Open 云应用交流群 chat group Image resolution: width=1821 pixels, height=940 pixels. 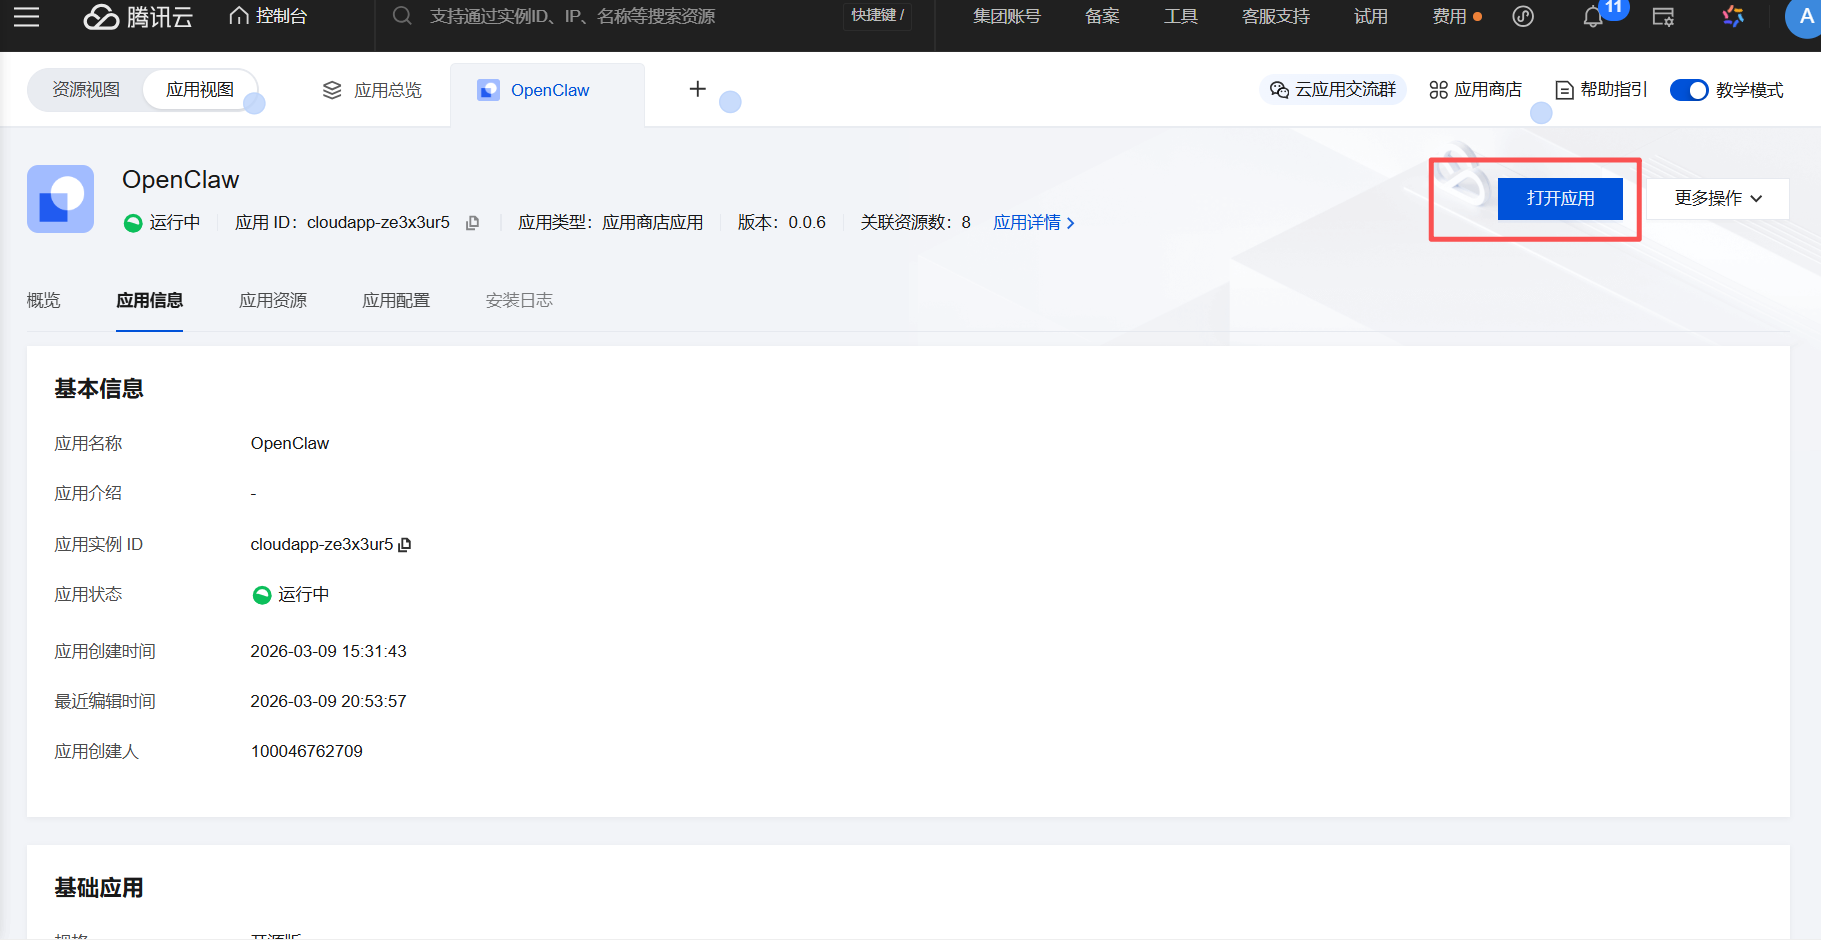(1333, 90)
